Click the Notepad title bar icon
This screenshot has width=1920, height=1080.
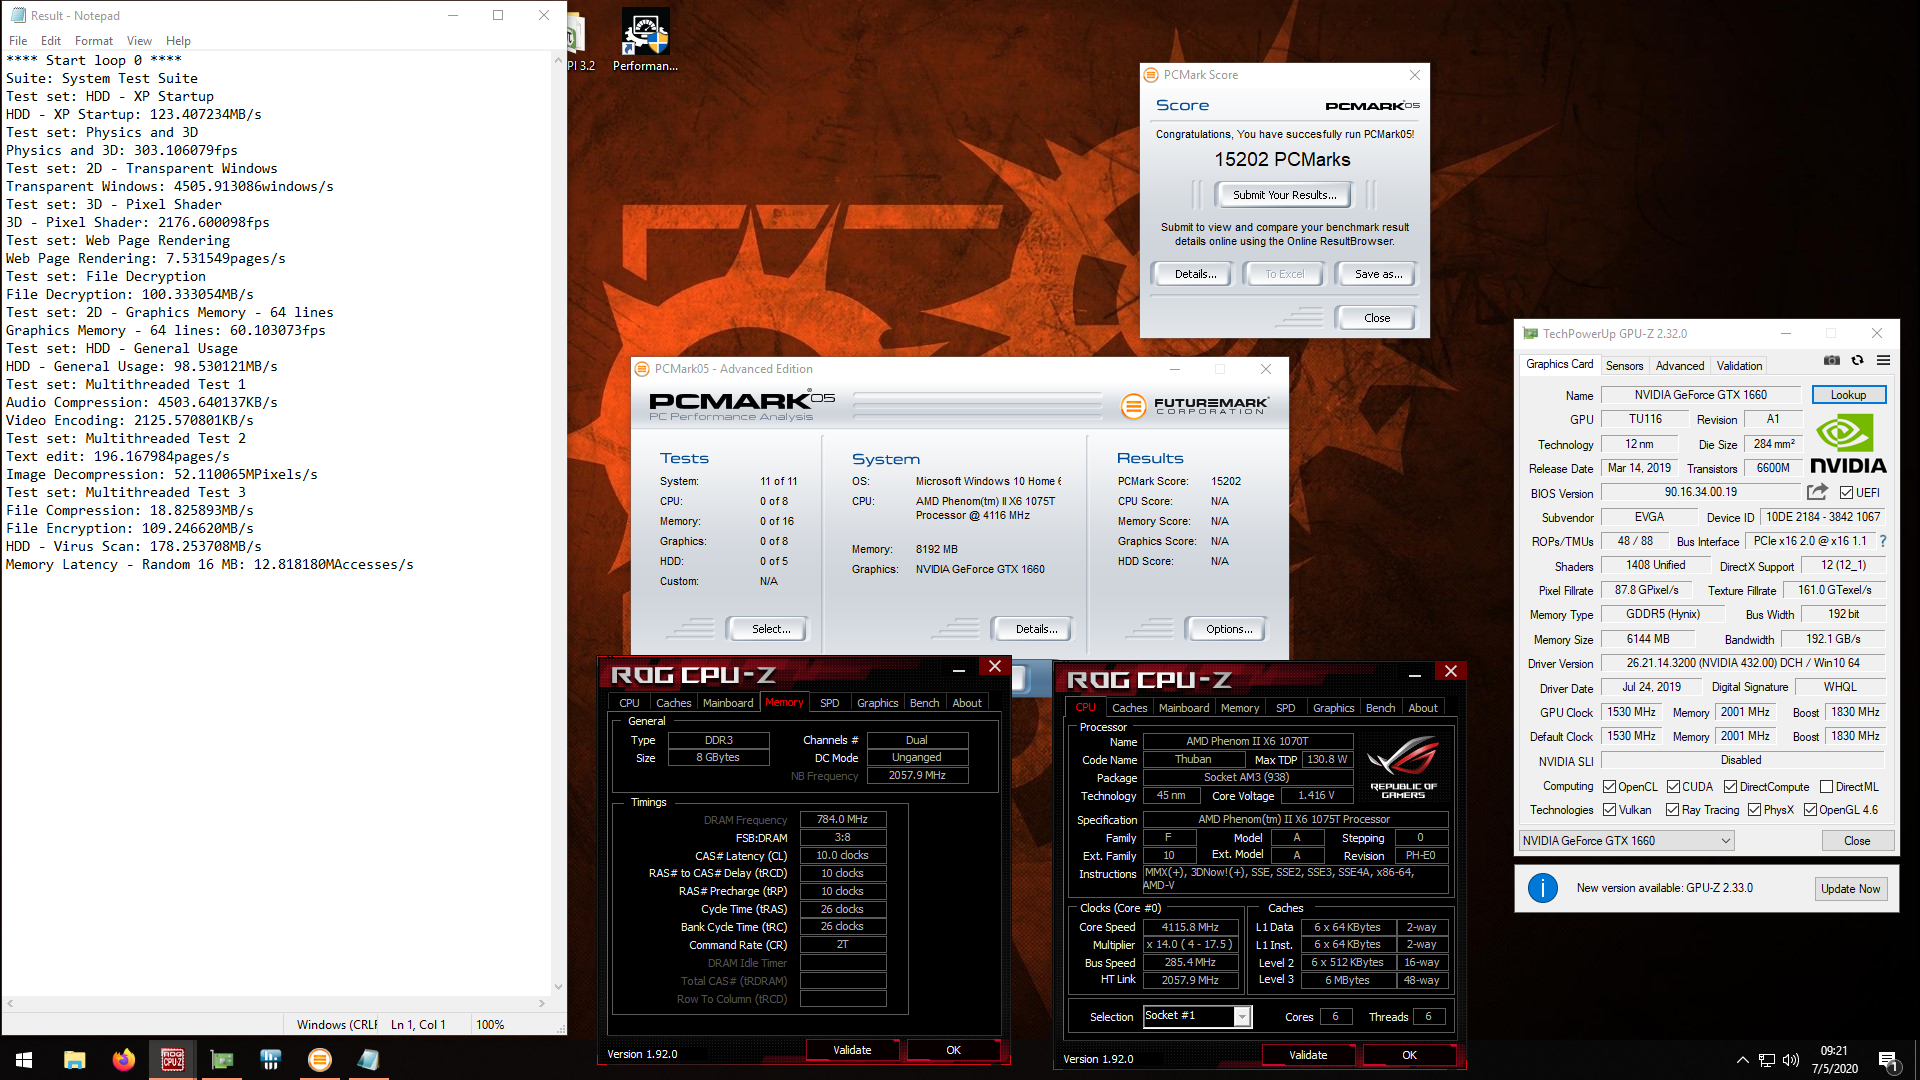click(x=18, y=15)
